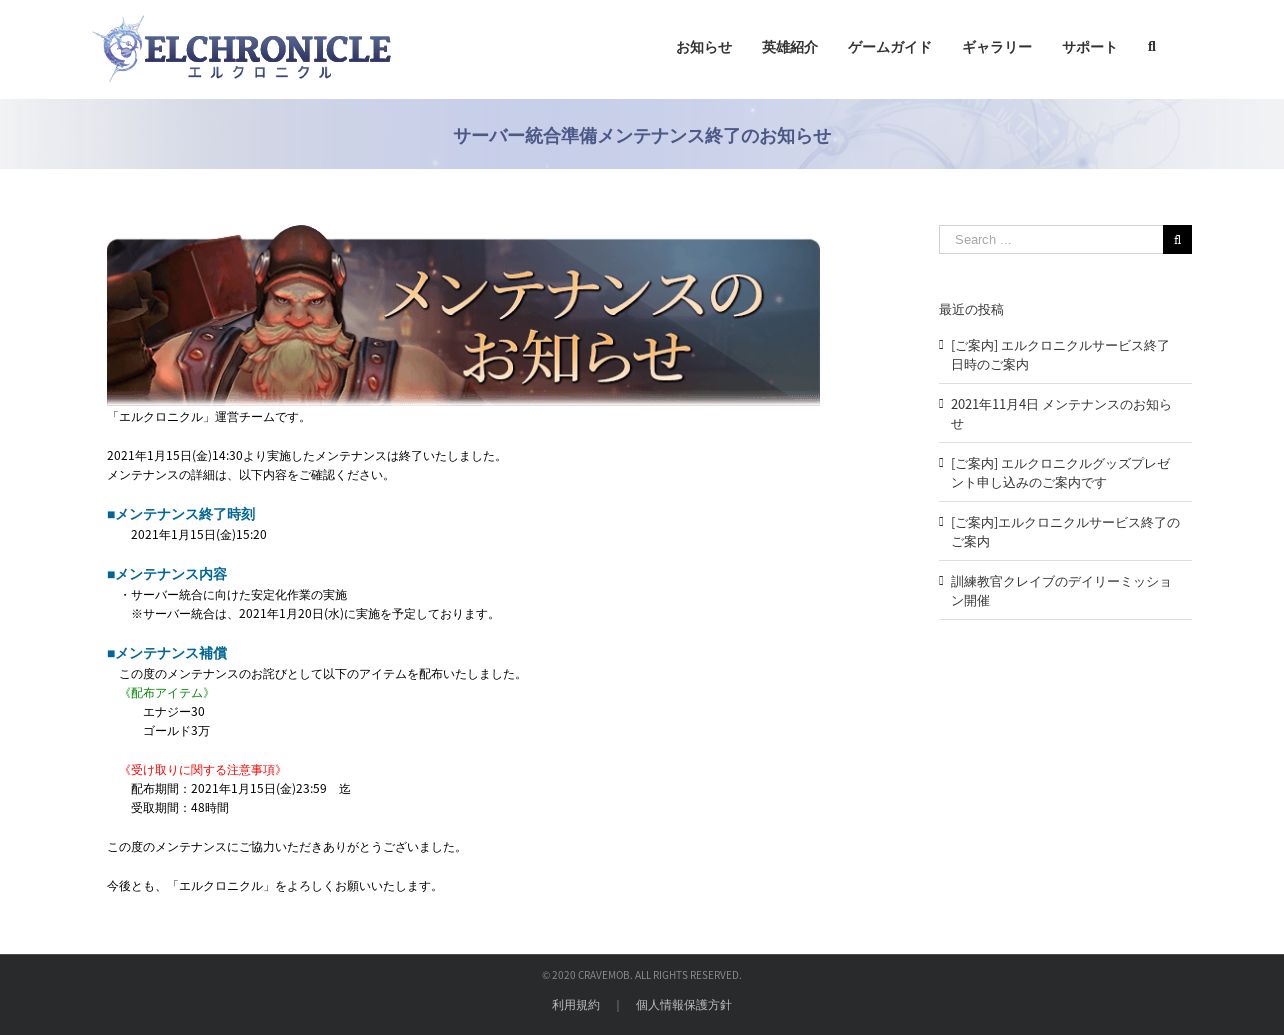Screen dimensions: 1284x1035
Task: Open post 2021年11月4日 メンテナンスのお知らせ
Action: pos(1061,414)
